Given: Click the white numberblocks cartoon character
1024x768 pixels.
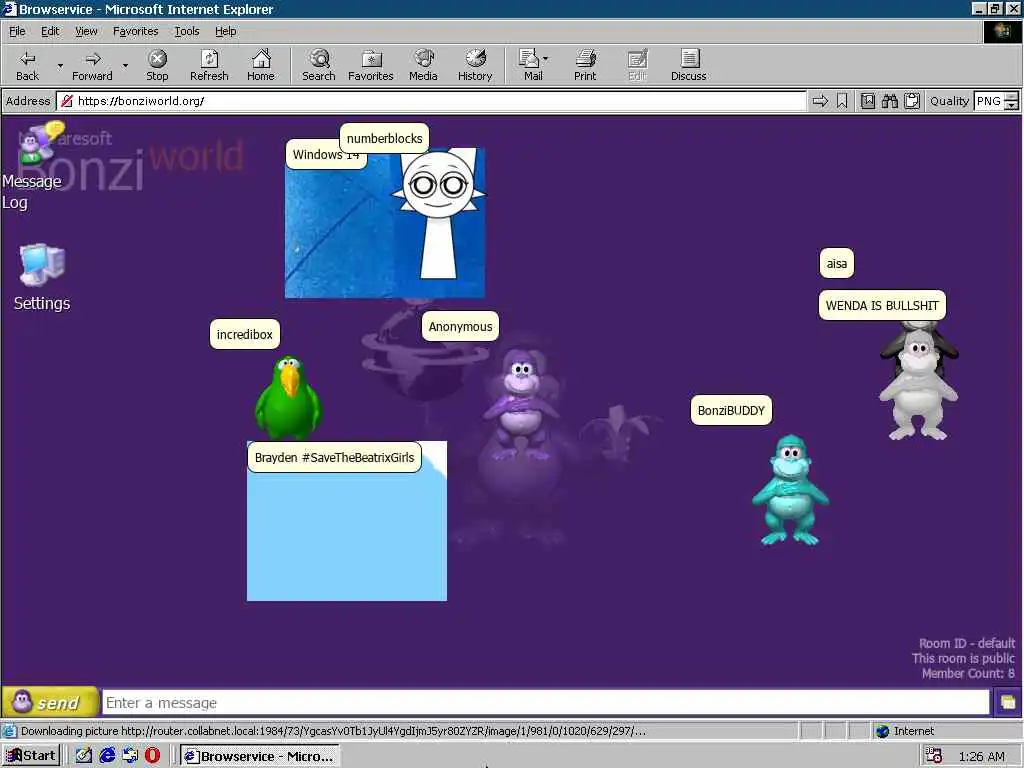Looking at the screenshot, I should click(439, 214).
